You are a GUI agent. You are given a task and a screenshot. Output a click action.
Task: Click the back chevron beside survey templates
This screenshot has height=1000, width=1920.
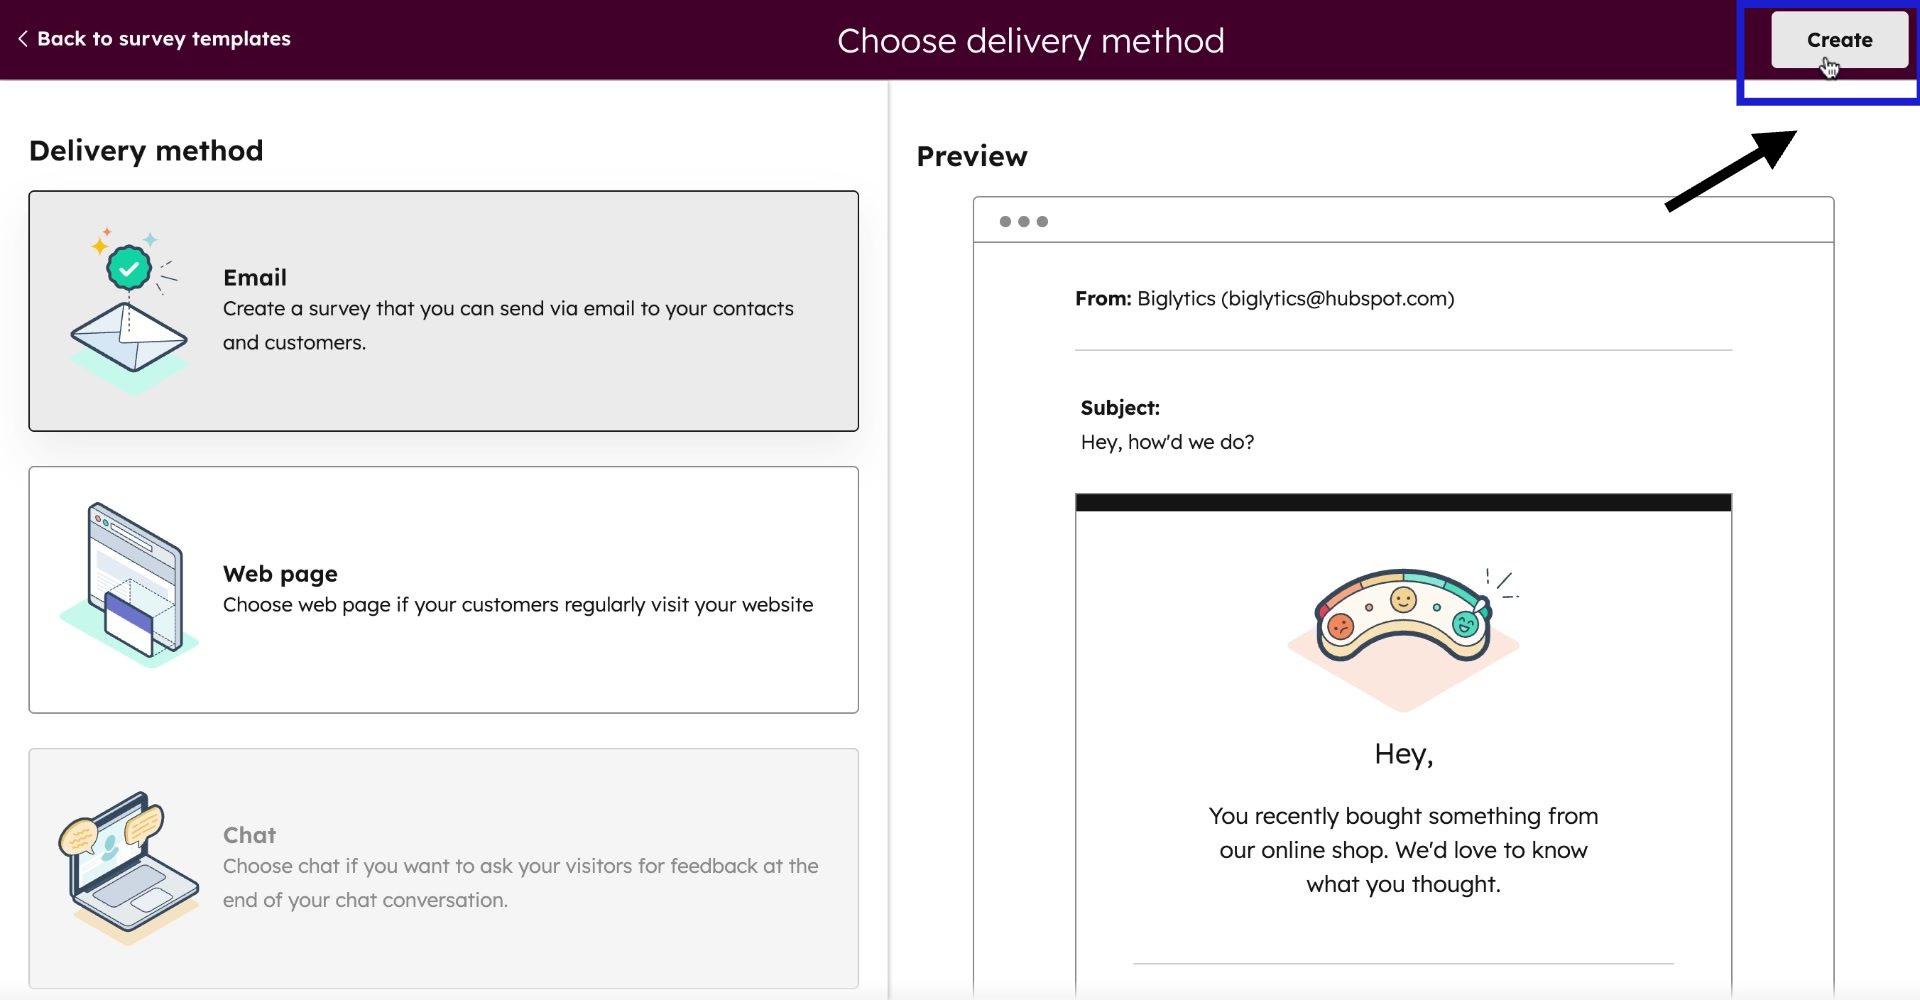(22, 39)
